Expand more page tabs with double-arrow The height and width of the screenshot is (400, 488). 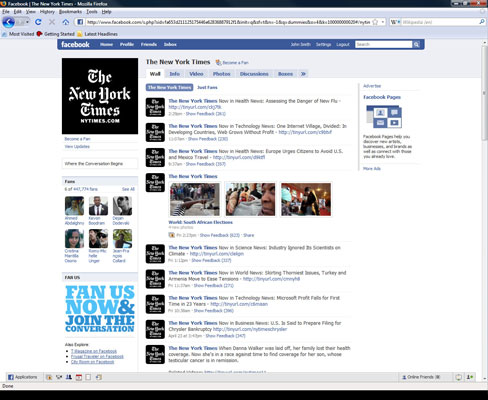tap(303, 74)
